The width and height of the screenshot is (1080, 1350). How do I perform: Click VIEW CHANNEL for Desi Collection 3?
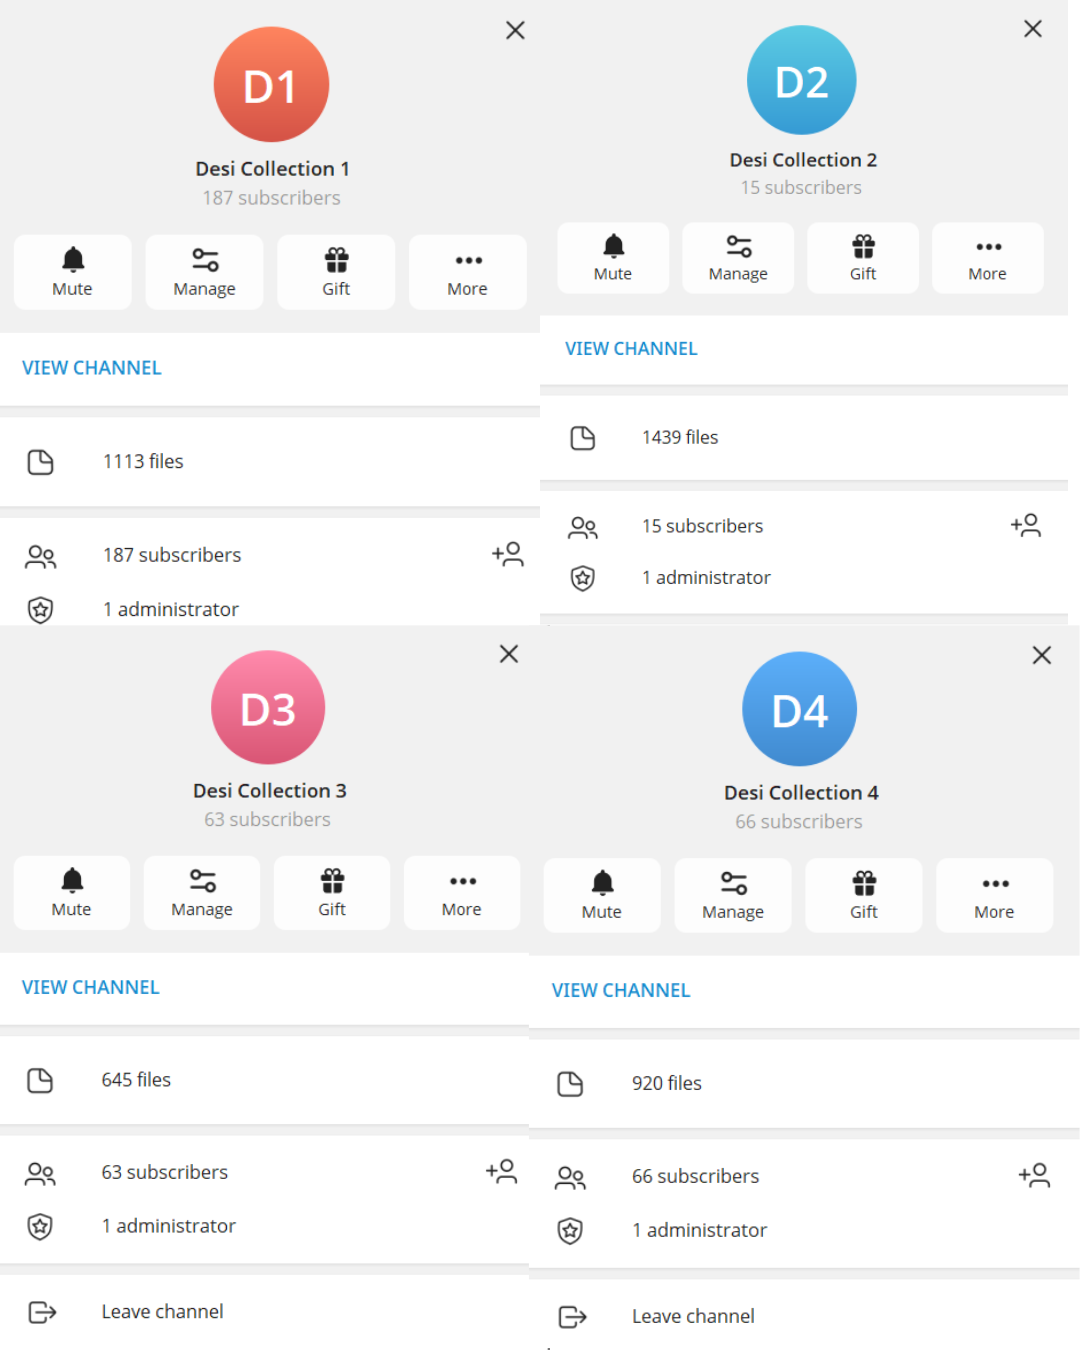point(91,987)
